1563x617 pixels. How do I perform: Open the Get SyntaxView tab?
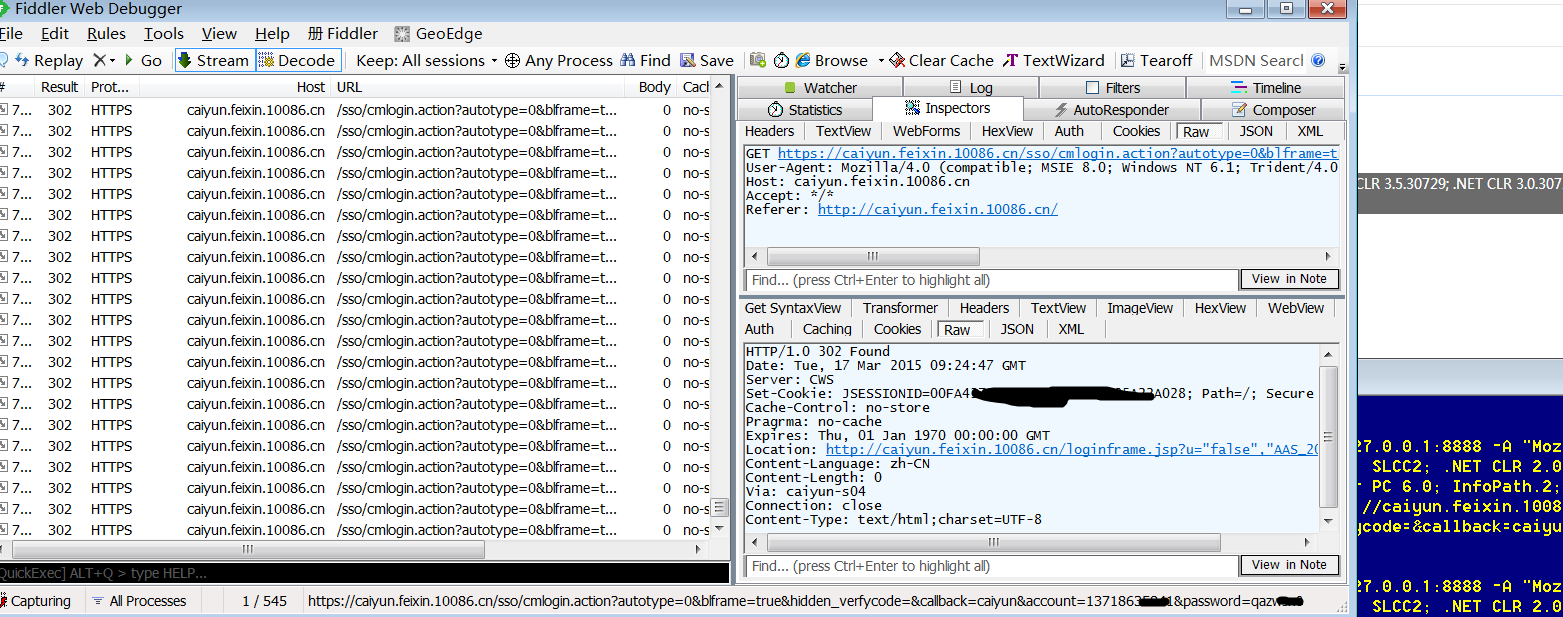[x=793, y=308]
